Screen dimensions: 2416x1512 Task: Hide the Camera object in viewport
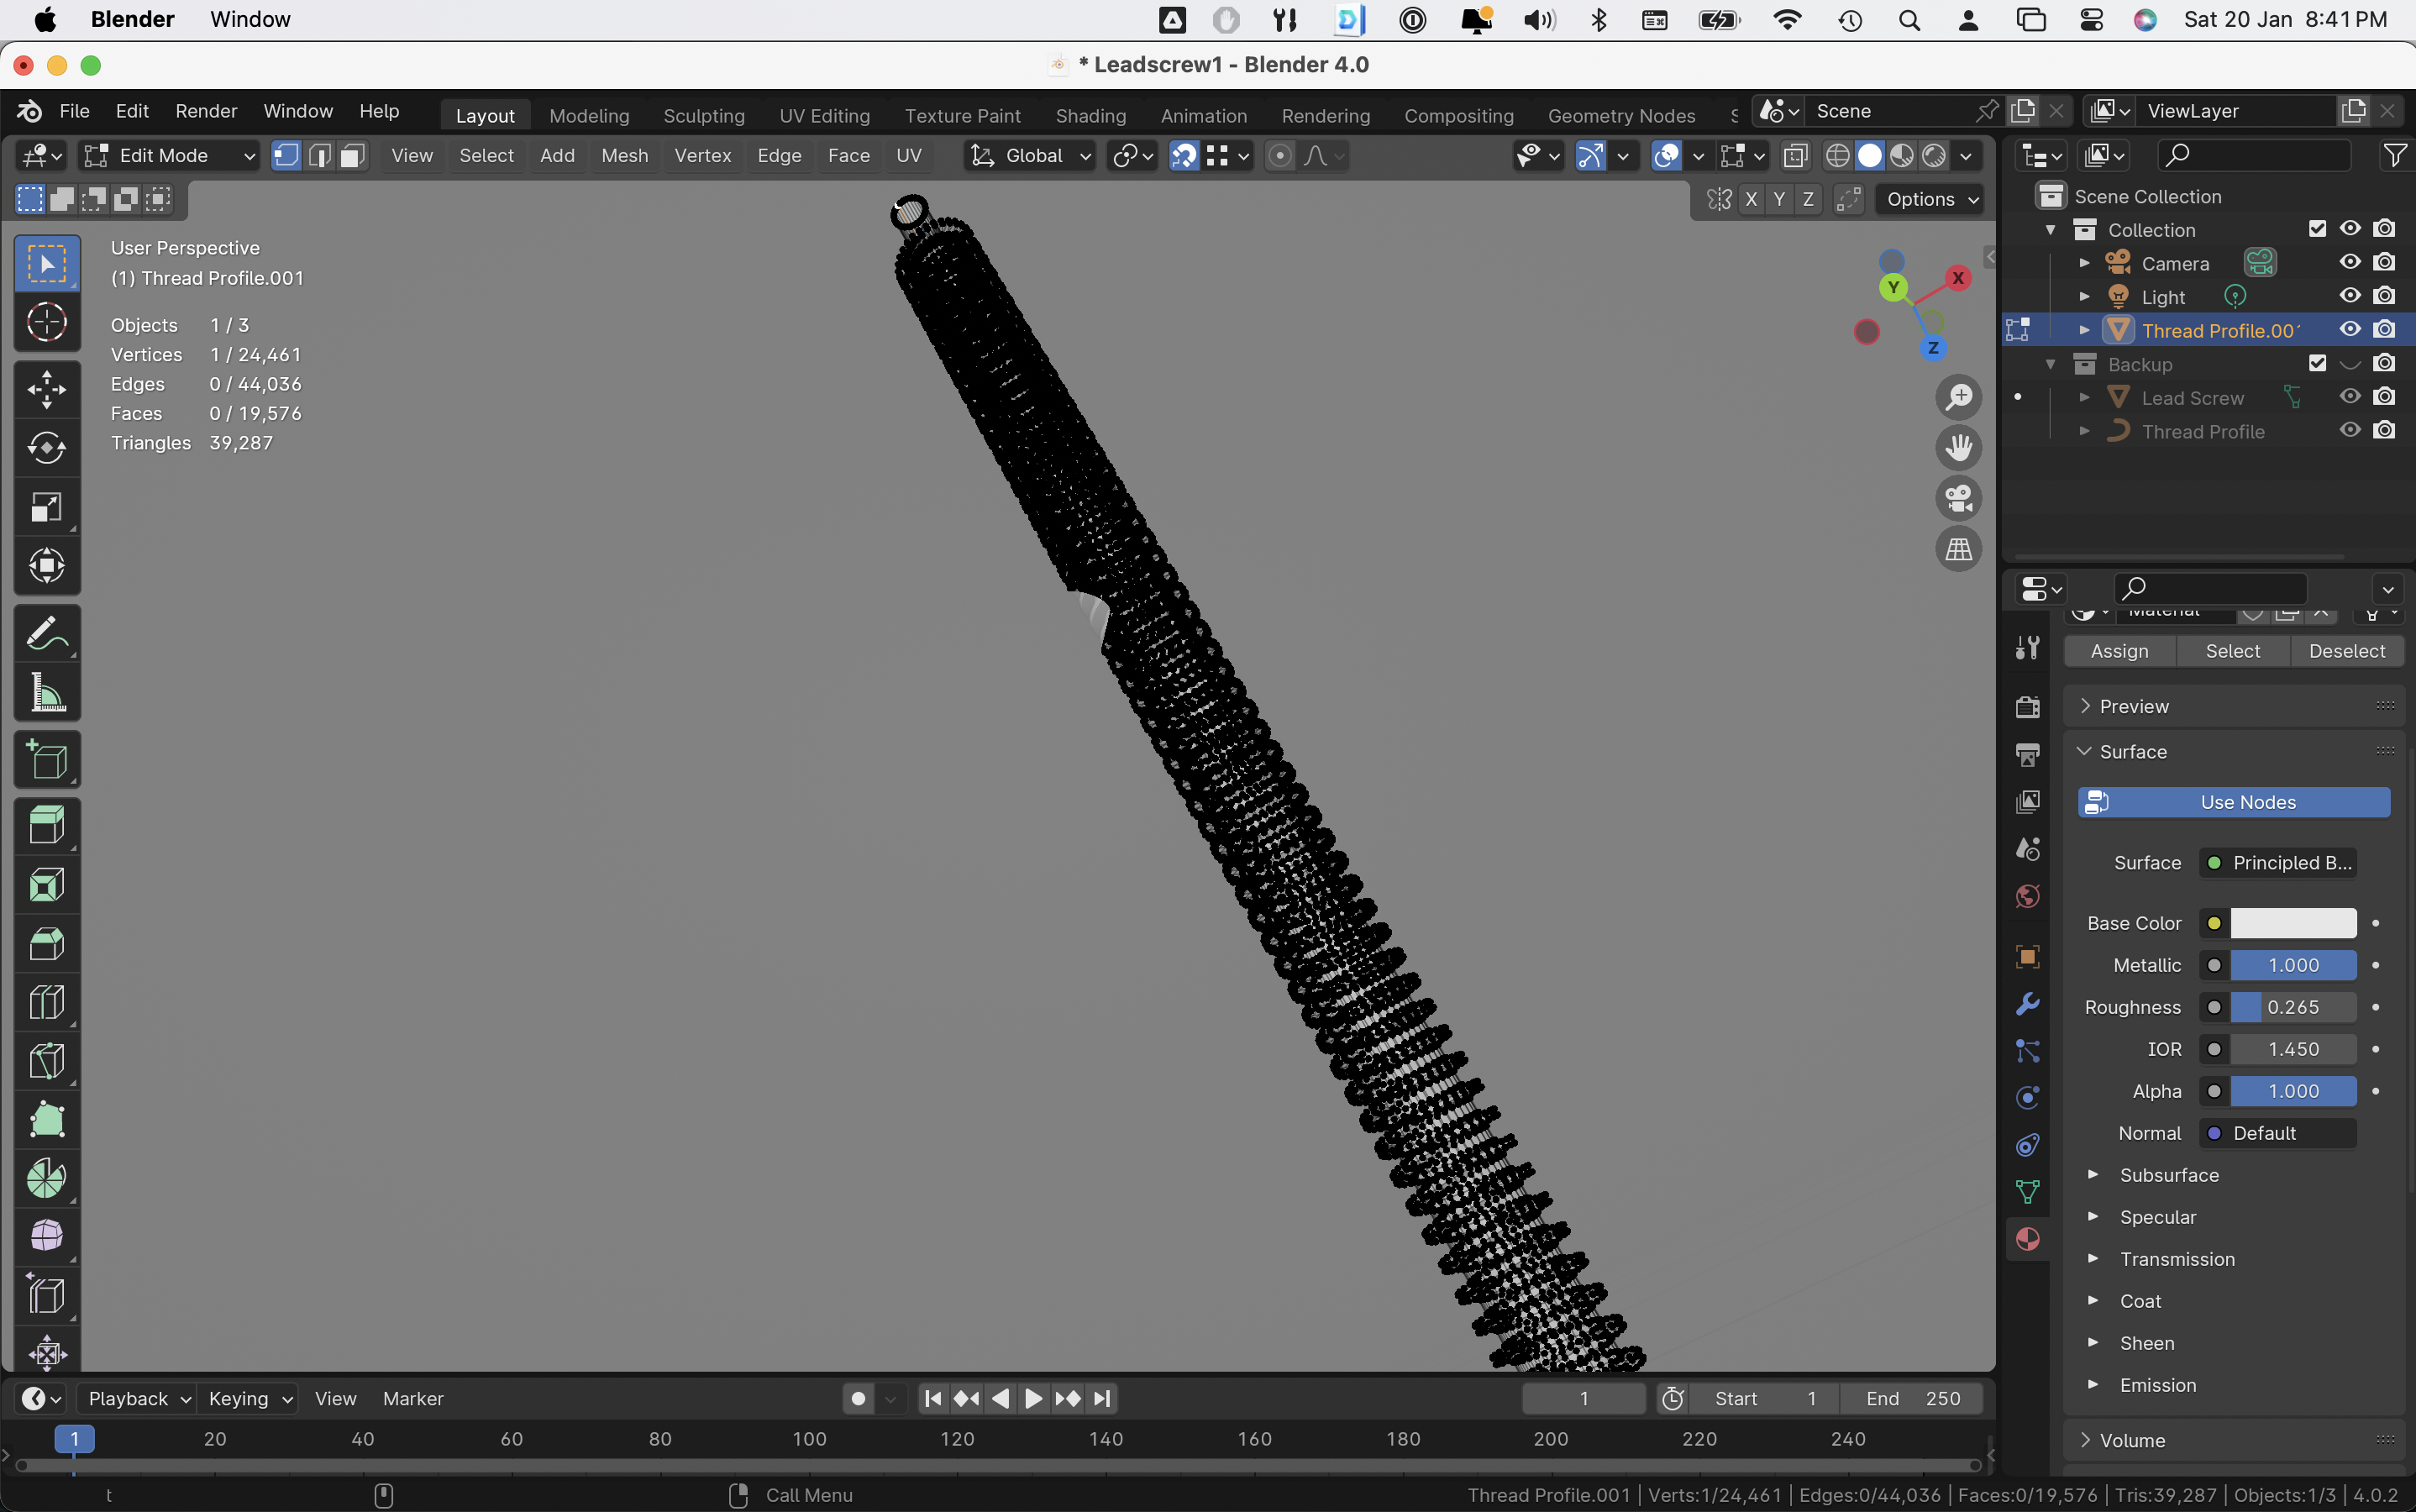[2350, 263]
